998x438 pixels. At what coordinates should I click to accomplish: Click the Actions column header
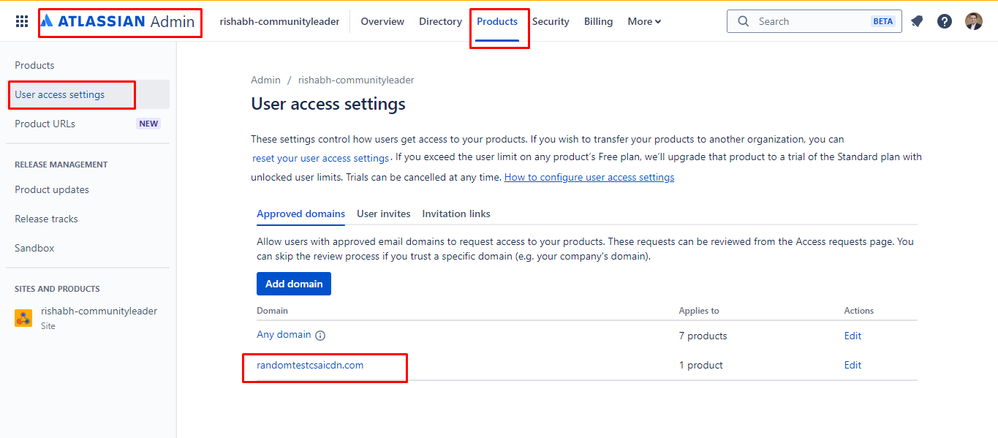(859, 311)
